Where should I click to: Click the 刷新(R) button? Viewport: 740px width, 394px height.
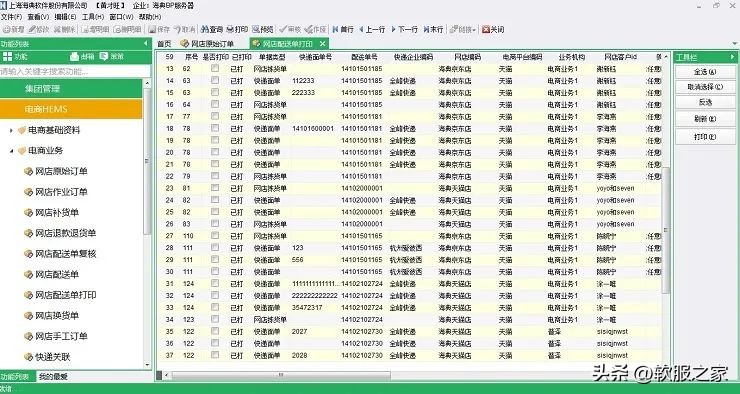[705, 119]
